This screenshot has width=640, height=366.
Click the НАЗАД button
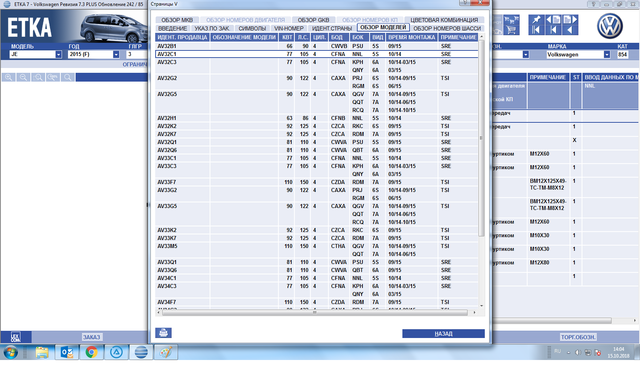[443, 333]
